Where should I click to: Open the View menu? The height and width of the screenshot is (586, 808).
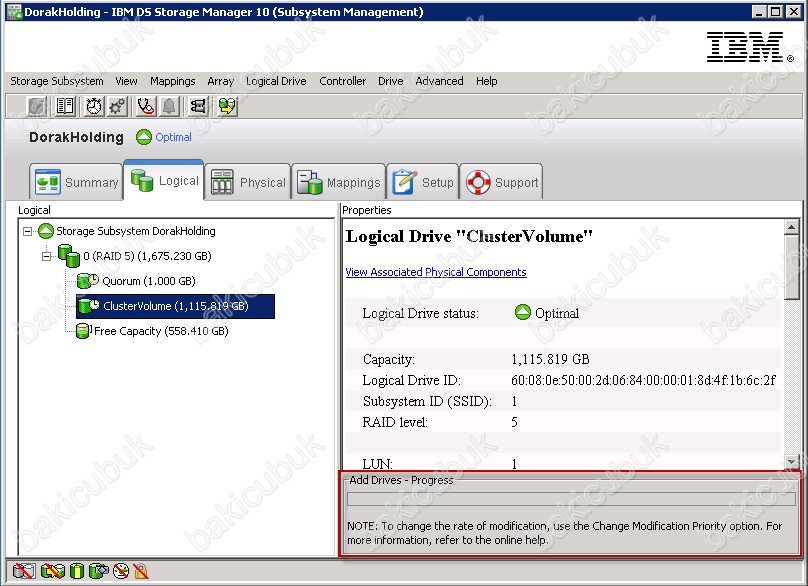click(126, 81)
